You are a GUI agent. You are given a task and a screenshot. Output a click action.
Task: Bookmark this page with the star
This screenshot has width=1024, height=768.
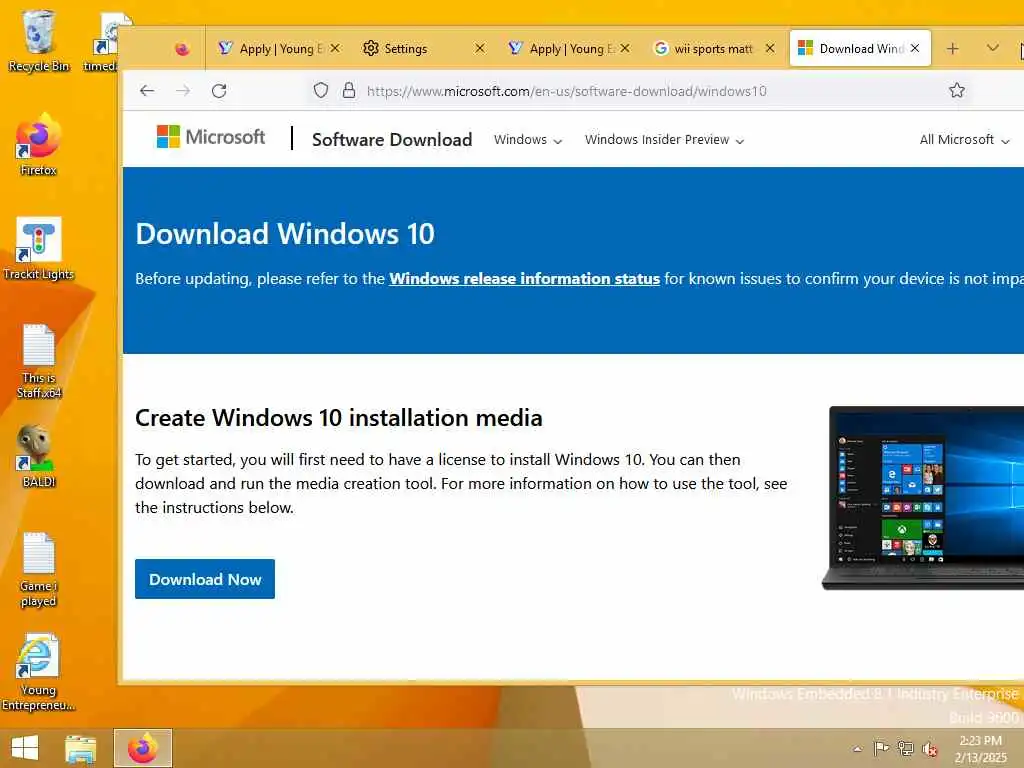tap(957, 91)
